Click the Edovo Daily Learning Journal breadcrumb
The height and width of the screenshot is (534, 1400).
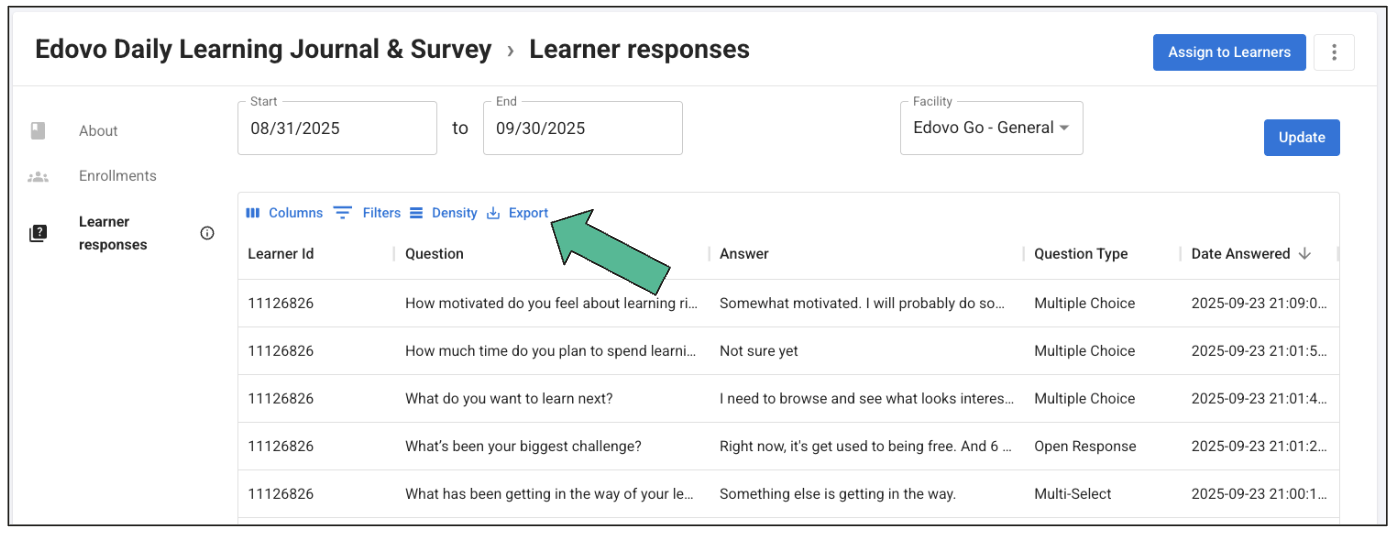tap(263, 49)
